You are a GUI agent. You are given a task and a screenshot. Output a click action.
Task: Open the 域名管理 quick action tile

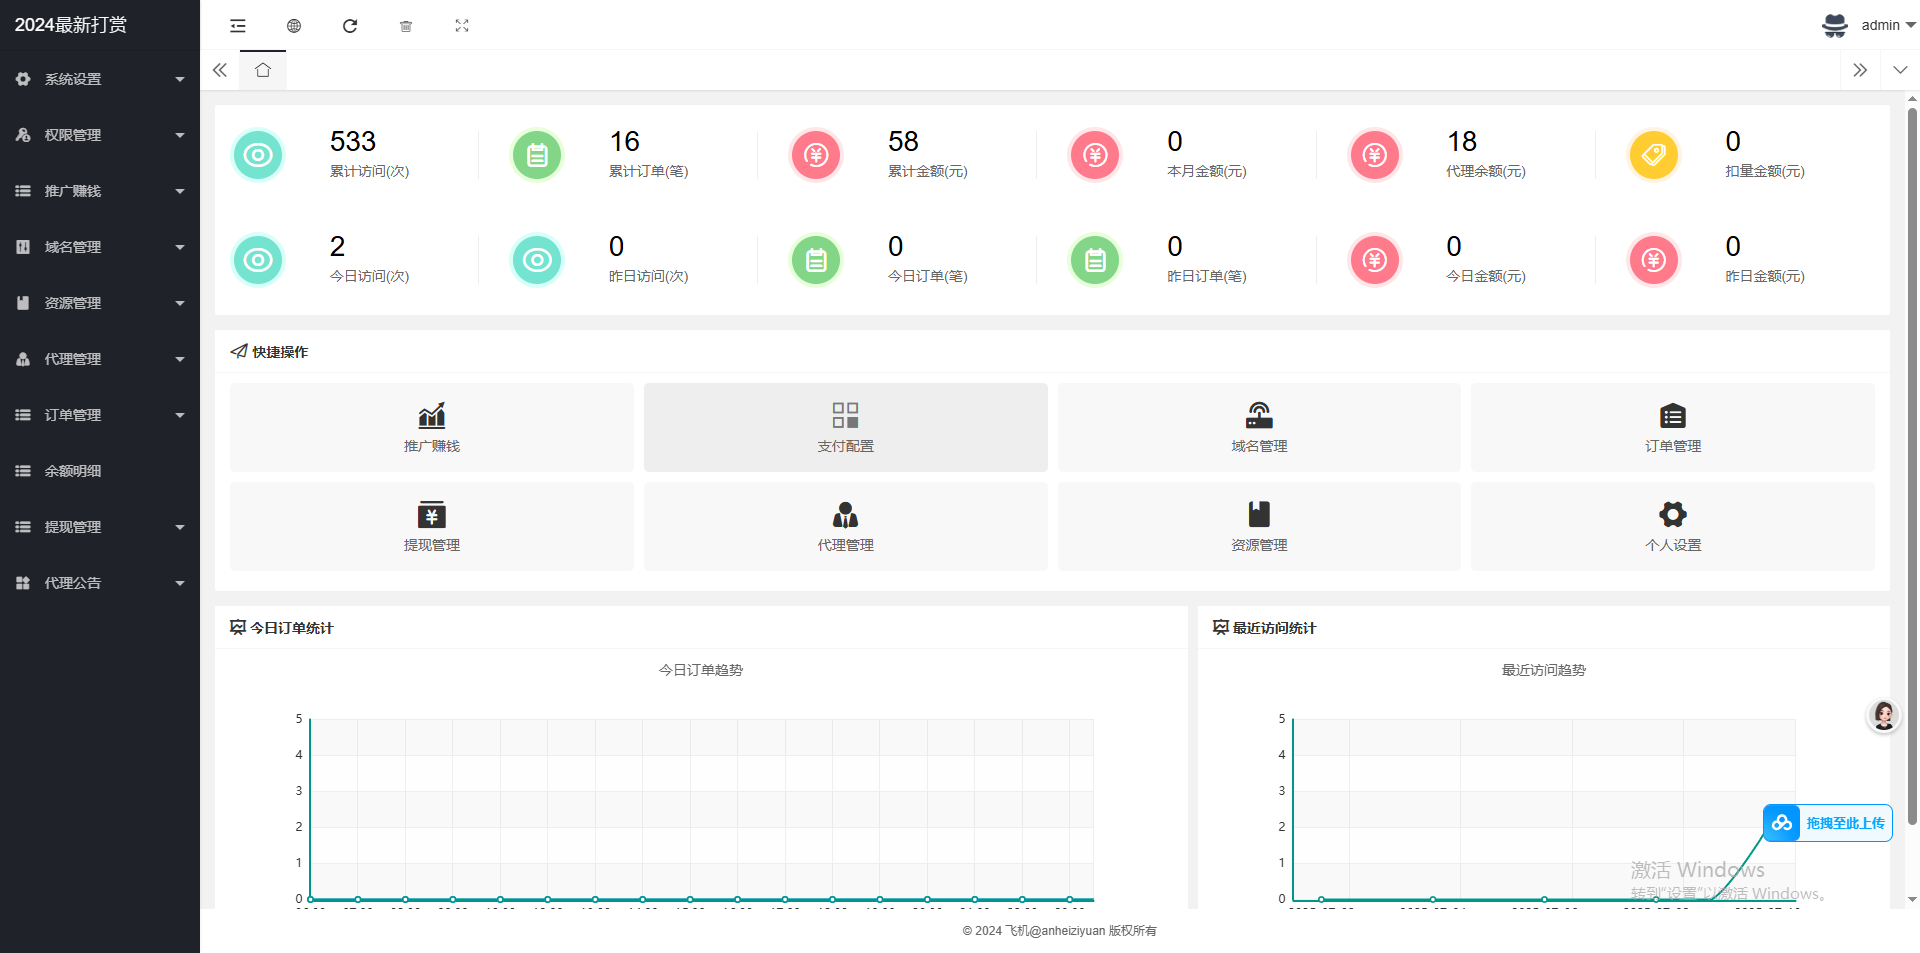coord(1258,427)
